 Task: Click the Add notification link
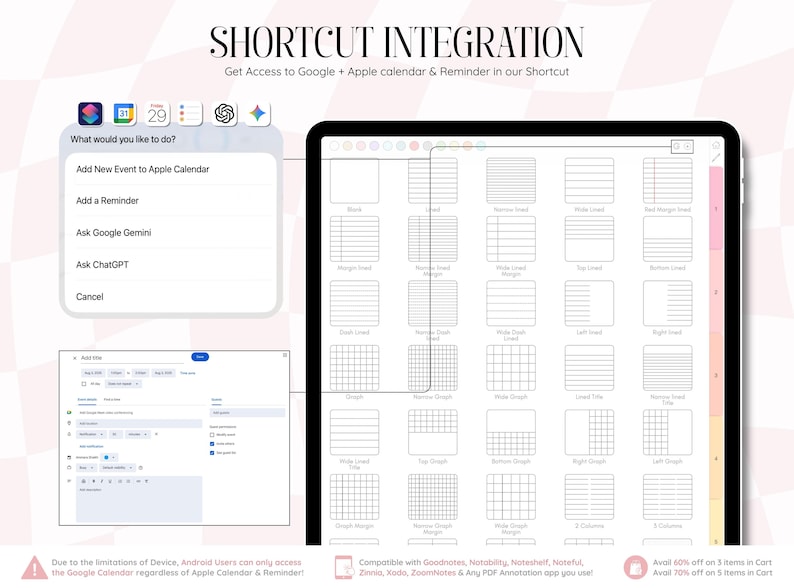(x=91, y=446)
